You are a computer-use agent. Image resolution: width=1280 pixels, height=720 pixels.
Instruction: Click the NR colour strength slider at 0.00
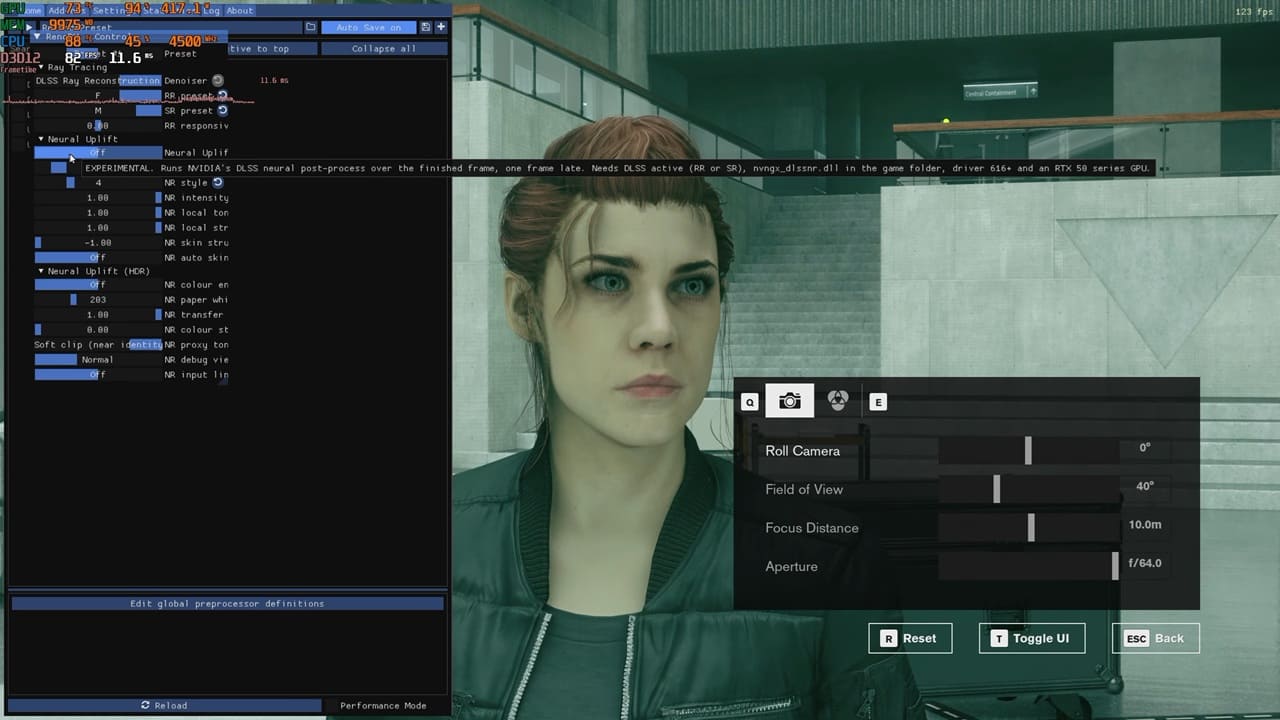97,330
